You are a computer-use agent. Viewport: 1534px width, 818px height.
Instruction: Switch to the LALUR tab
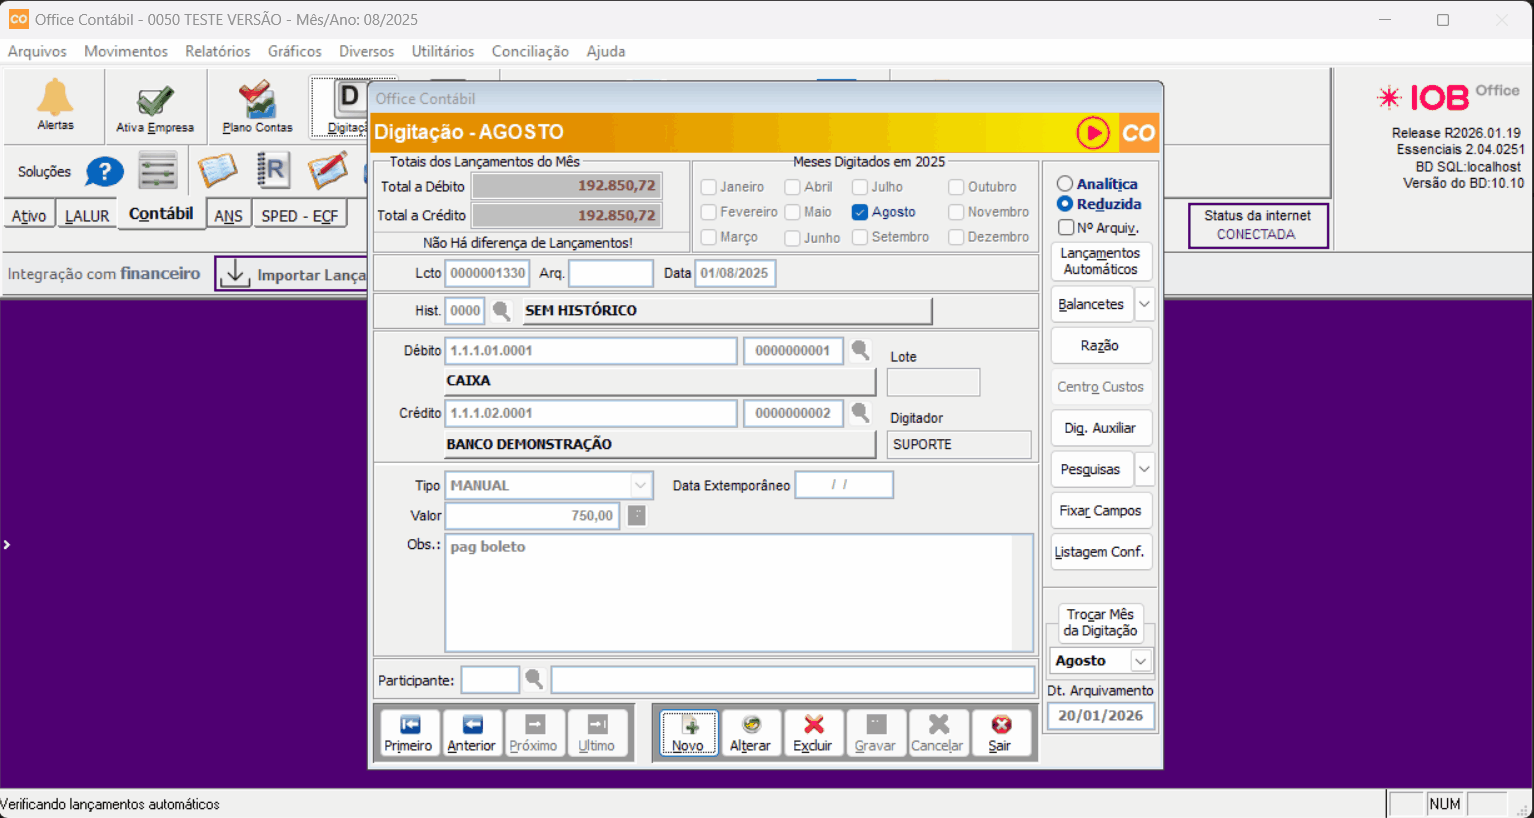(87, 216)
